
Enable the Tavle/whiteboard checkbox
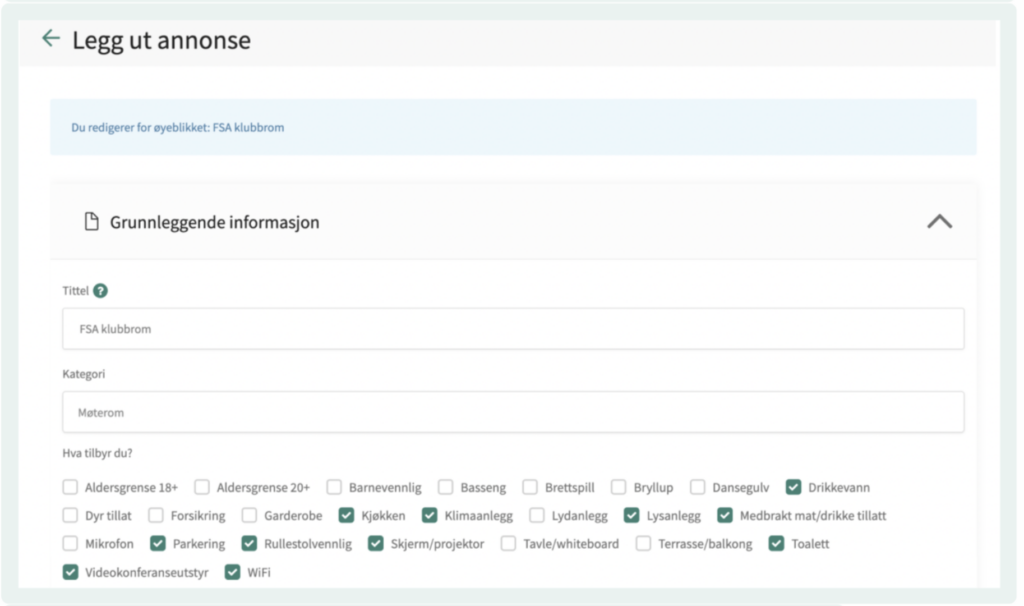[509, 544]
